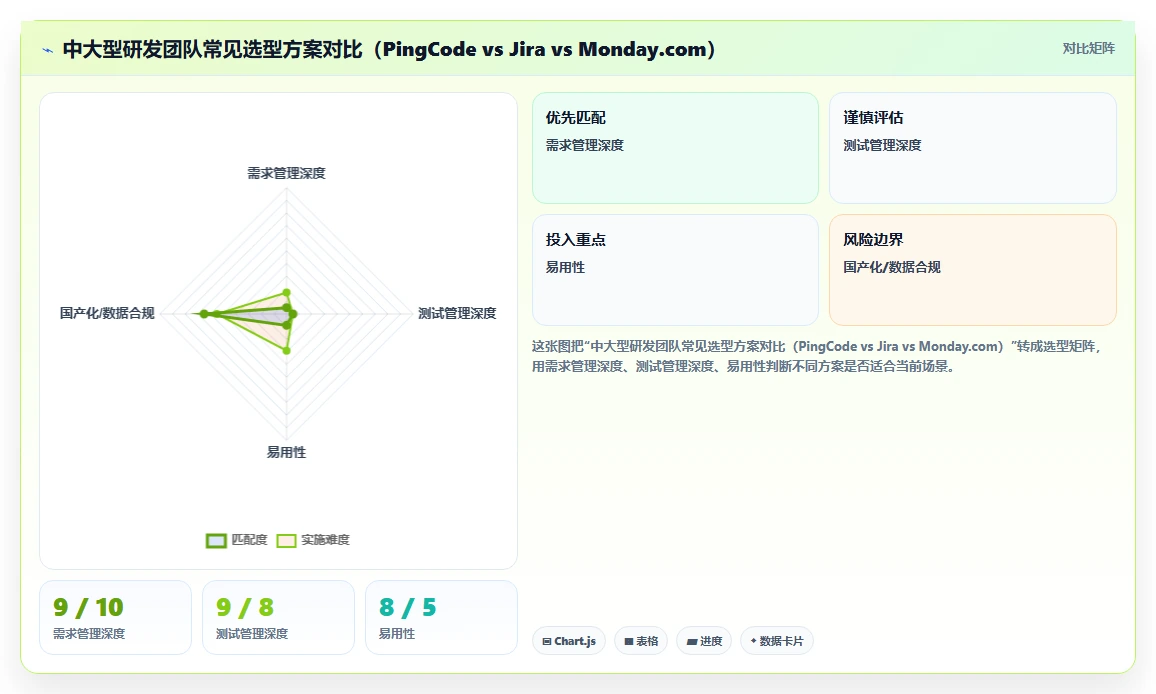
Task: Open the 风险边界 card
Action: click(972, 270)
